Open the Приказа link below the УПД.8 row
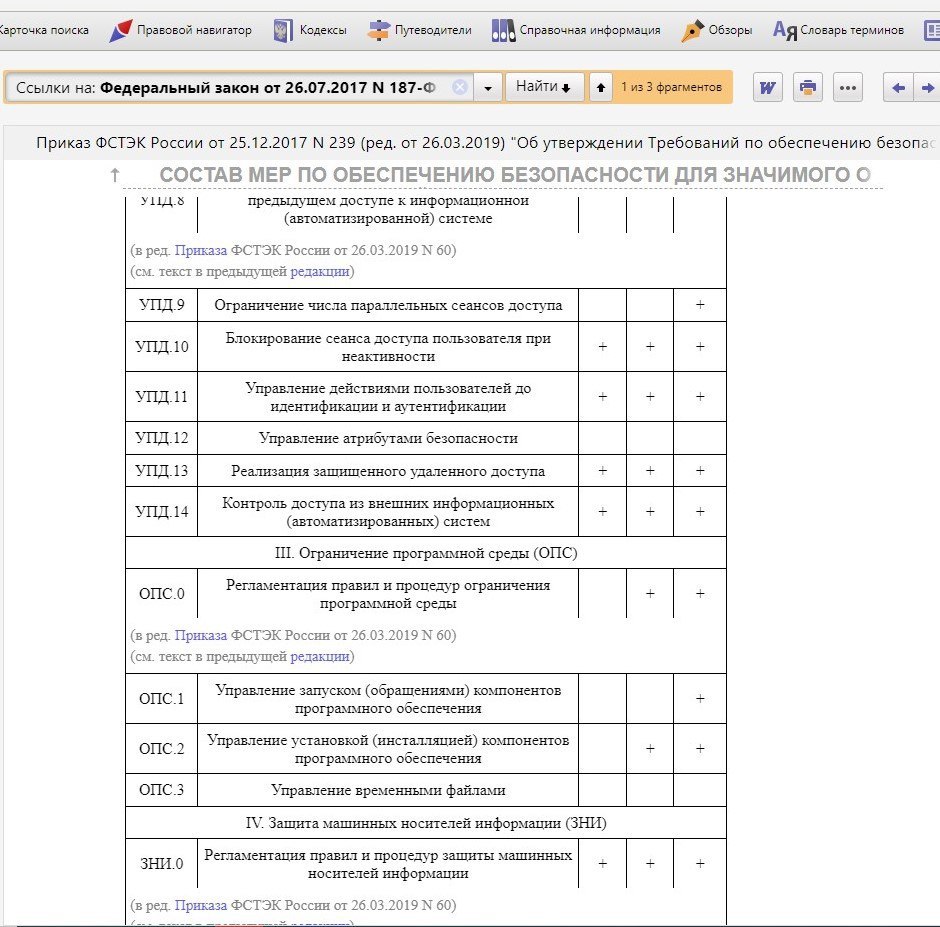Screen dimensions: 940x927 (x=201, y=250)
